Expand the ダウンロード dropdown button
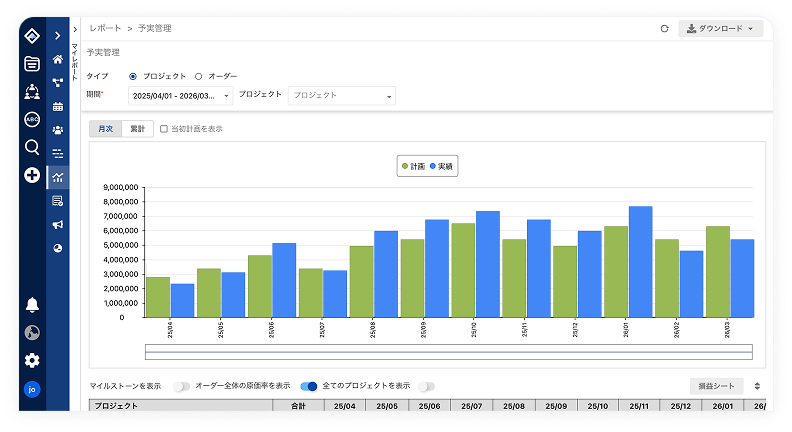Screen dimensions: 792x432 pos(720,29)
